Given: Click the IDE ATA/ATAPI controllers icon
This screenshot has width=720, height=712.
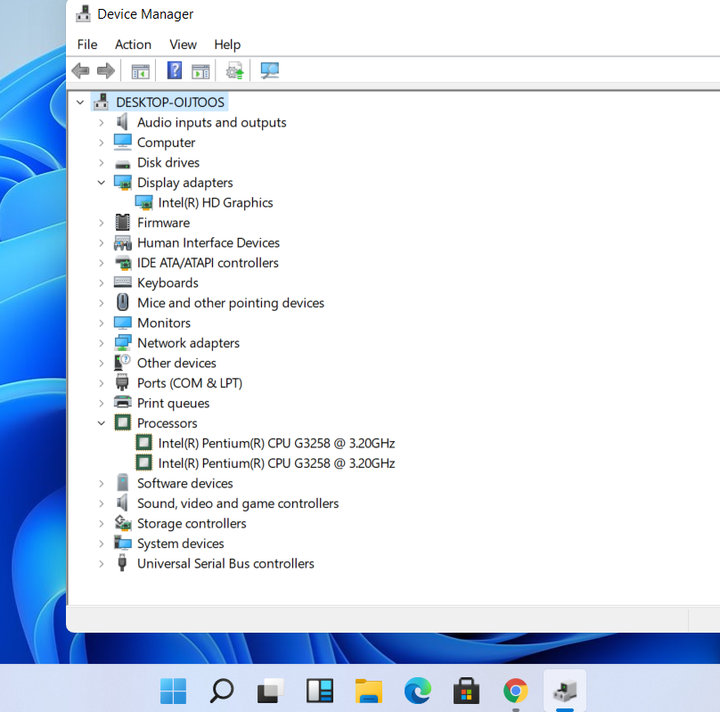Looking at the screenshot, I should [x=123, y=263].
